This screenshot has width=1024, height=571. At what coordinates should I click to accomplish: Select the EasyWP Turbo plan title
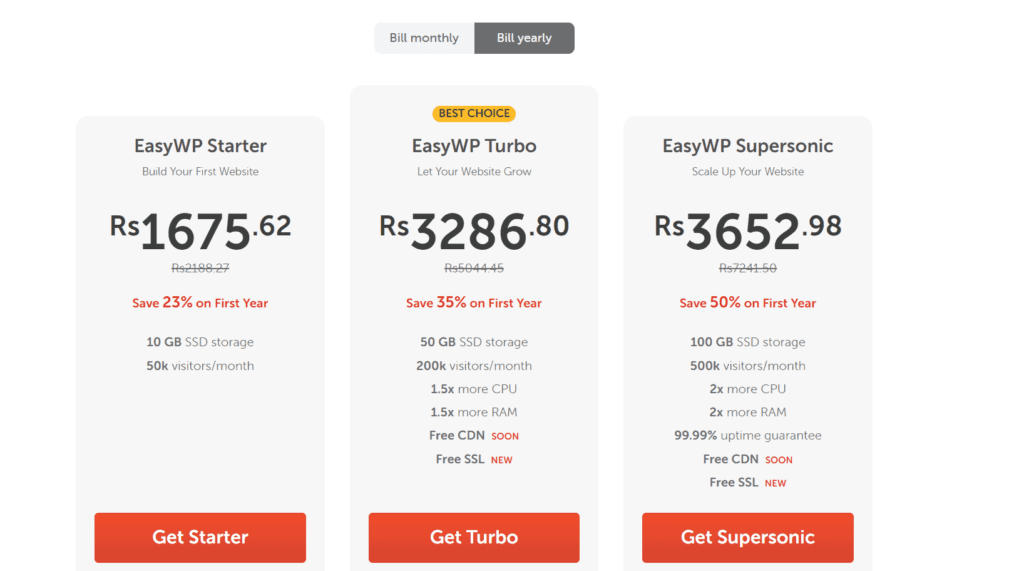point(474,146)
